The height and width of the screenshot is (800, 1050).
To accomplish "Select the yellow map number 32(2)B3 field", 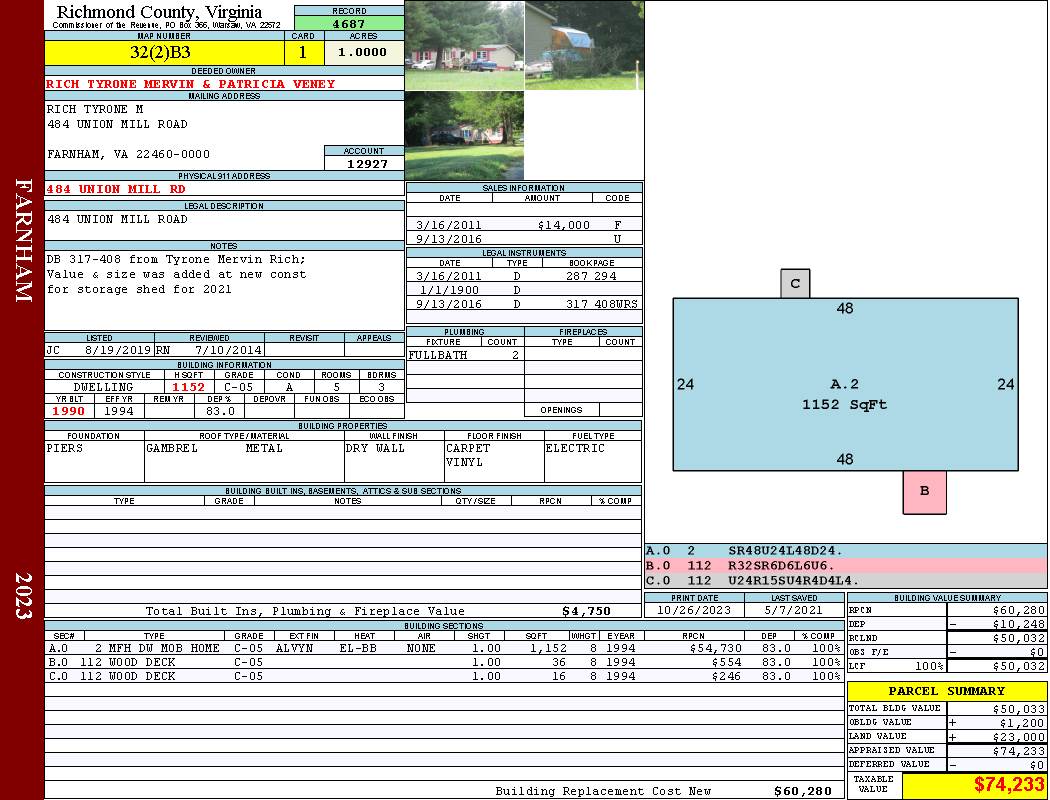I will coord(165,52).
